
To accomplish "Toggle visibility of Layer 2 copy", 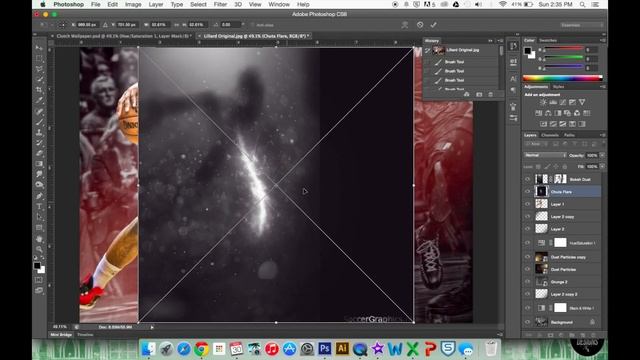I will (x=527, y=216).
